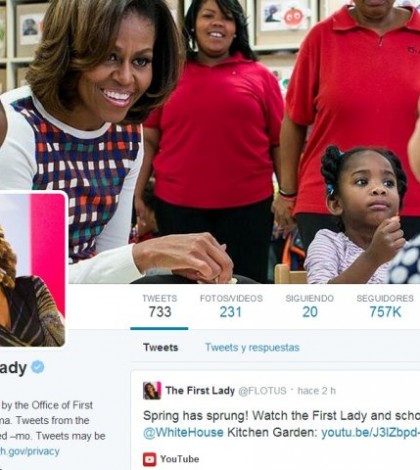Click the YouTube label under the tweet

point(180,459)
